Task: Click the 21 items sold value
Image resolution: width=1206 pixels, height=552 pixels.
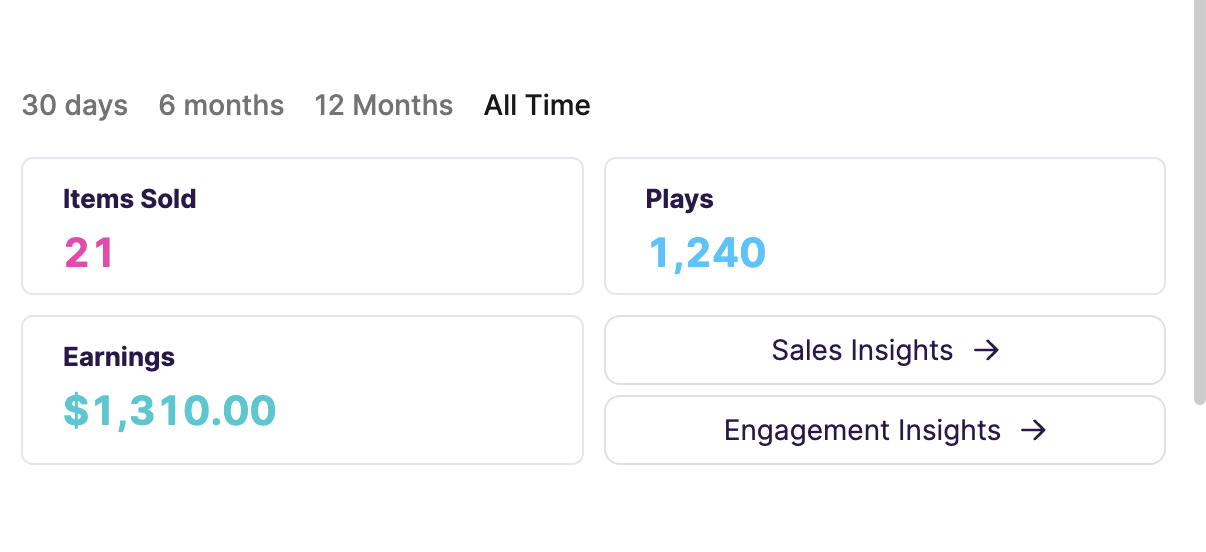Action: (x=90, y=253)
